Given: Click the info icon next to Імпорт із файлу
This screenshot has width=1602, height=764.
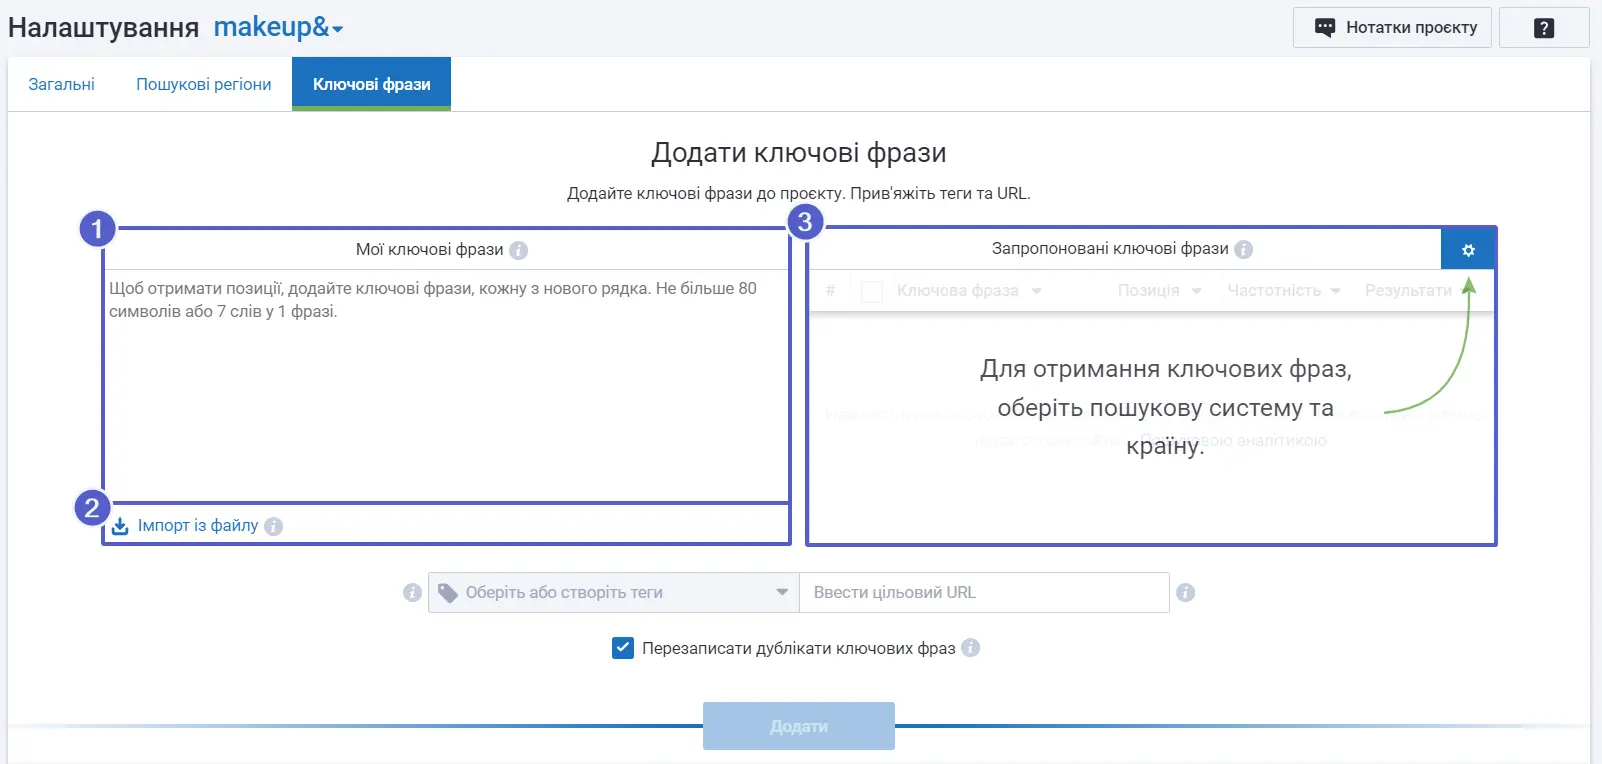Looking at the screenshot, I should click(273, 526).
